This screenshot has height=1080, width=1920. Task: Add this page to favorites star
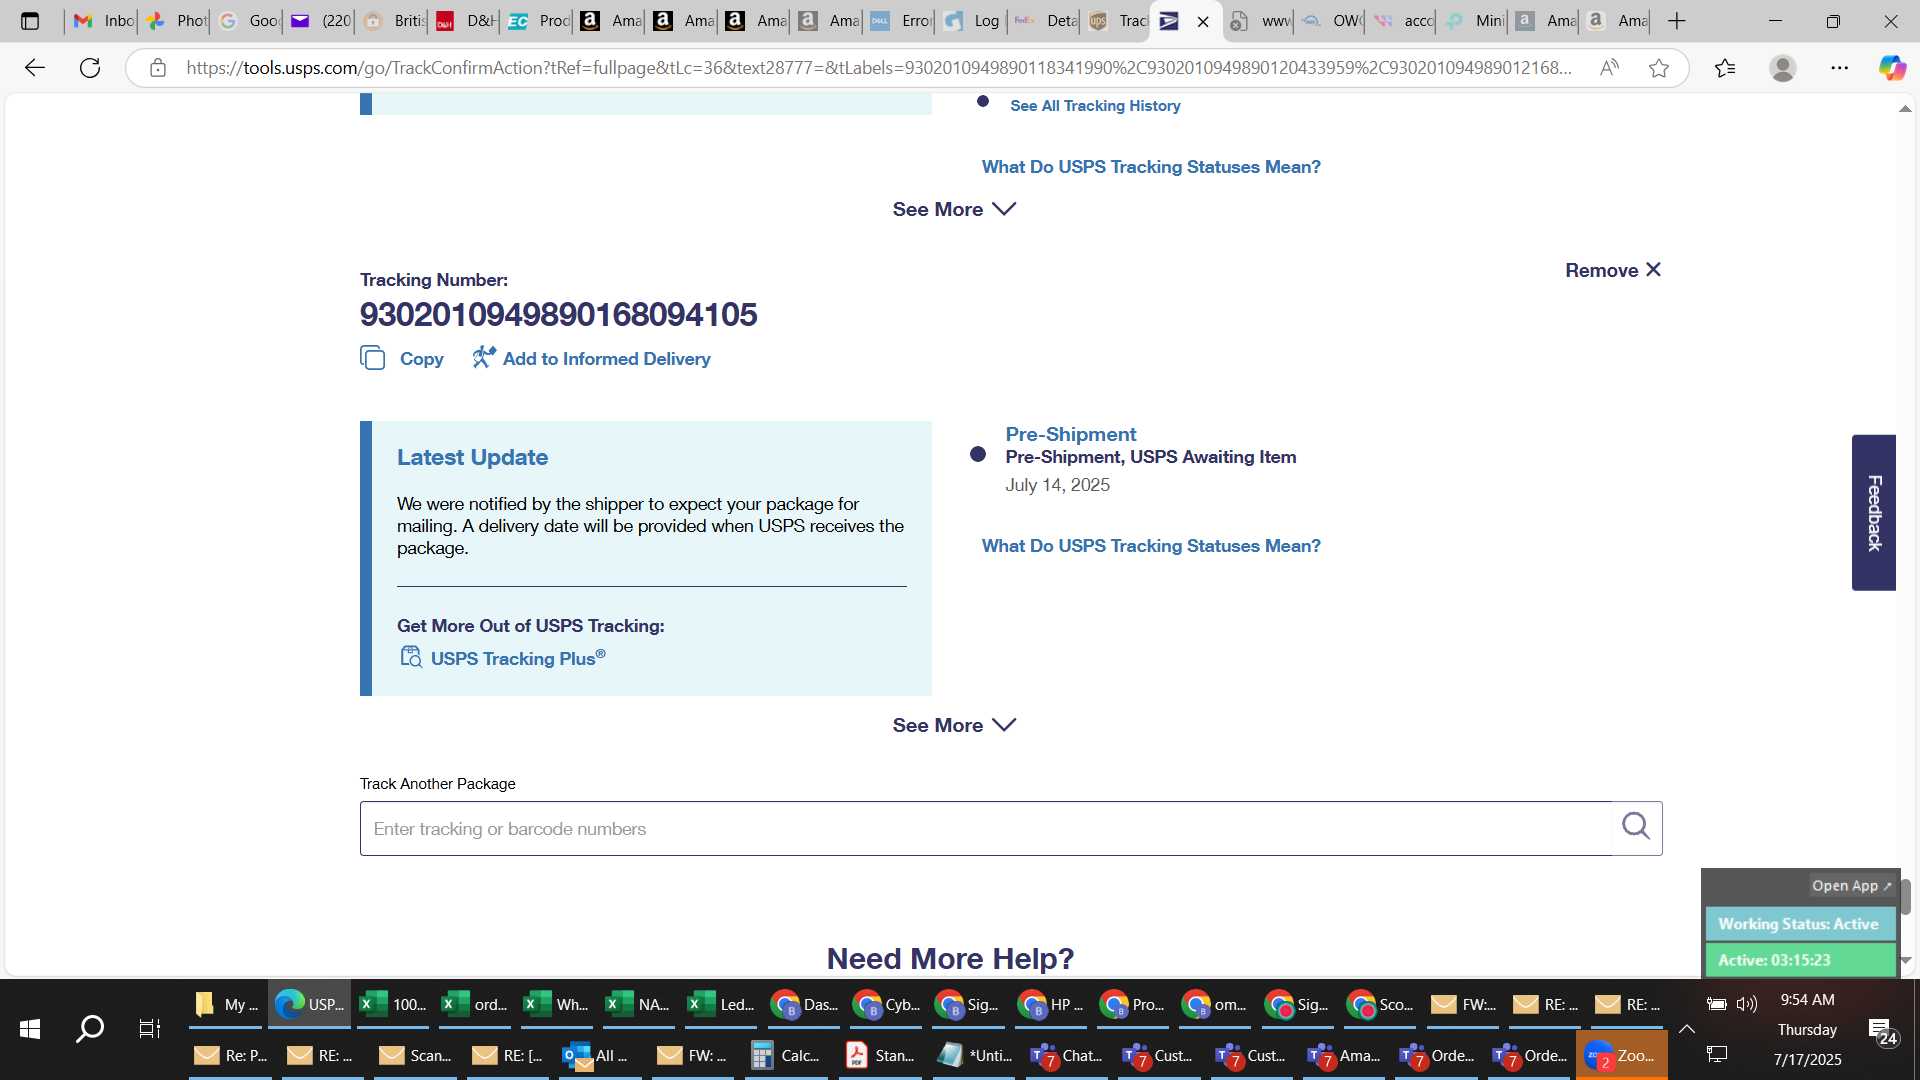tap(1659, 68)
